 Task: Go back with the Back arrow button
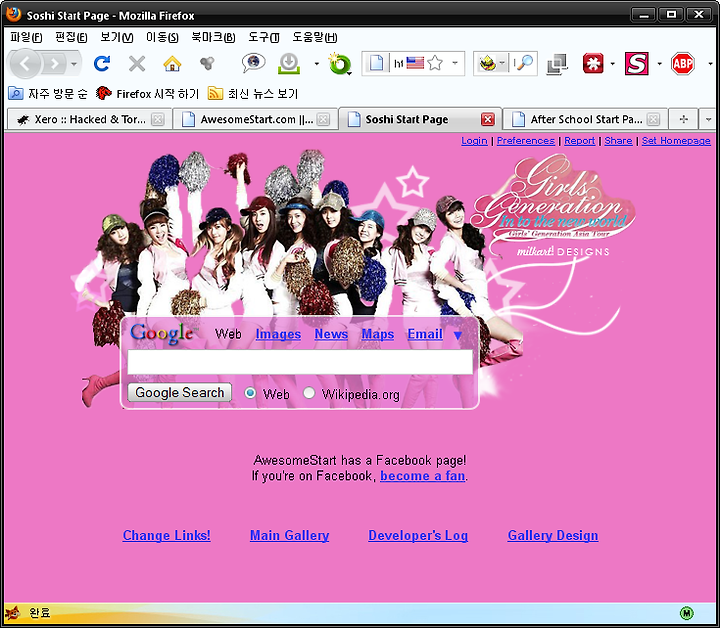pos(25,63)
